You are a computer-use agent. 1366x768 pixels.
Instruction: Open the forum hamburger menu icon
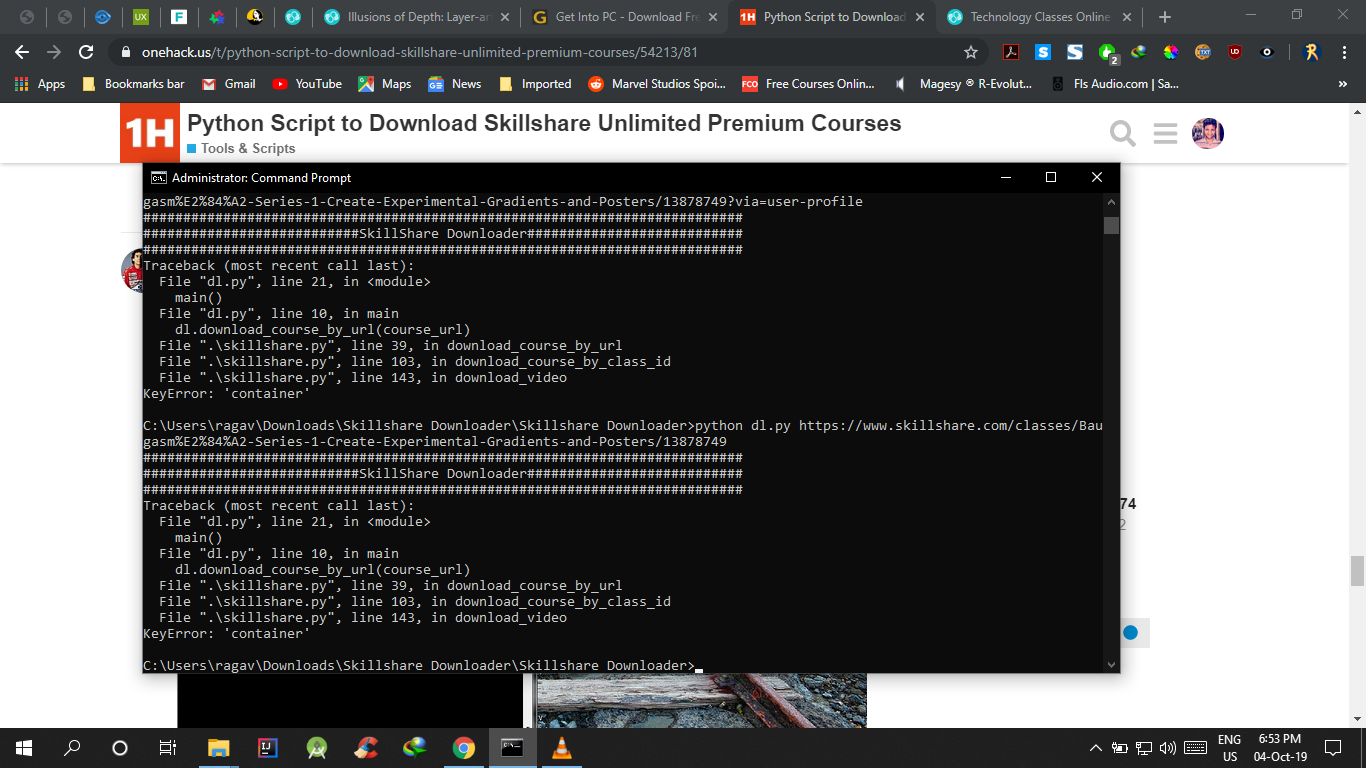[1165, 133]
